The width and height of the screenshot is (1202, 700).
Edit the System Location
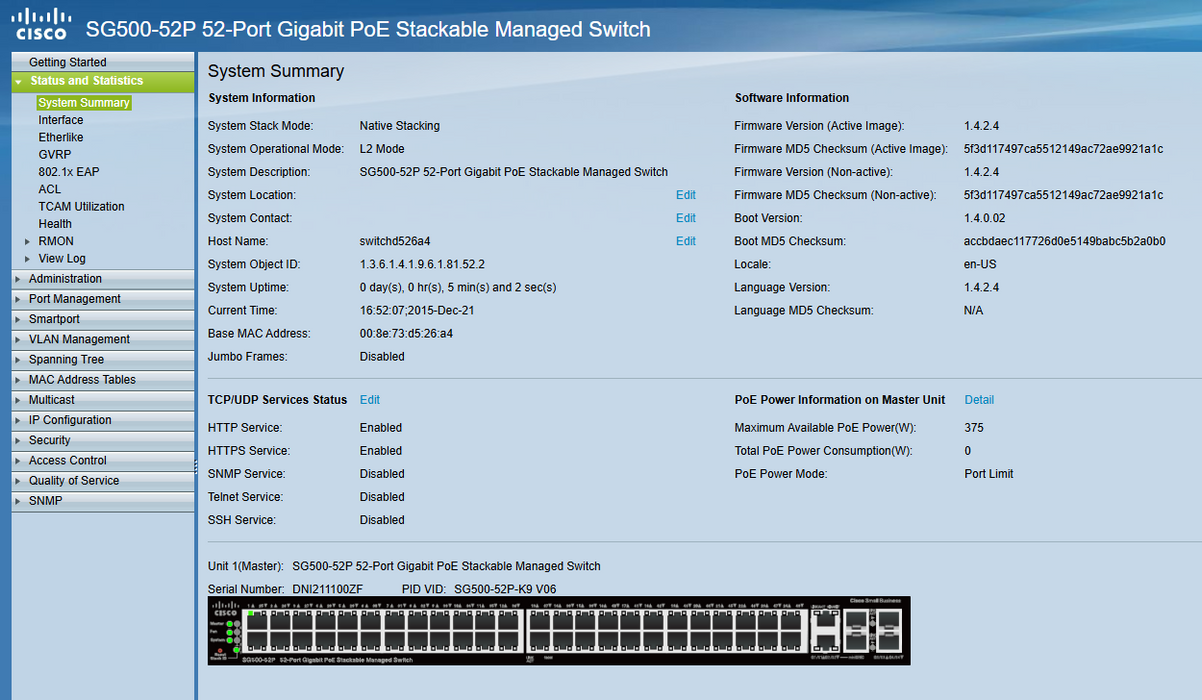click(x=685, y=194)
